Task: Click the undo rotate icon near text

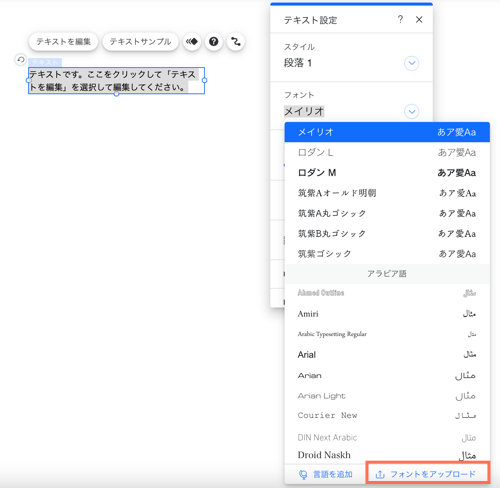Action: (x=21, y=60)
